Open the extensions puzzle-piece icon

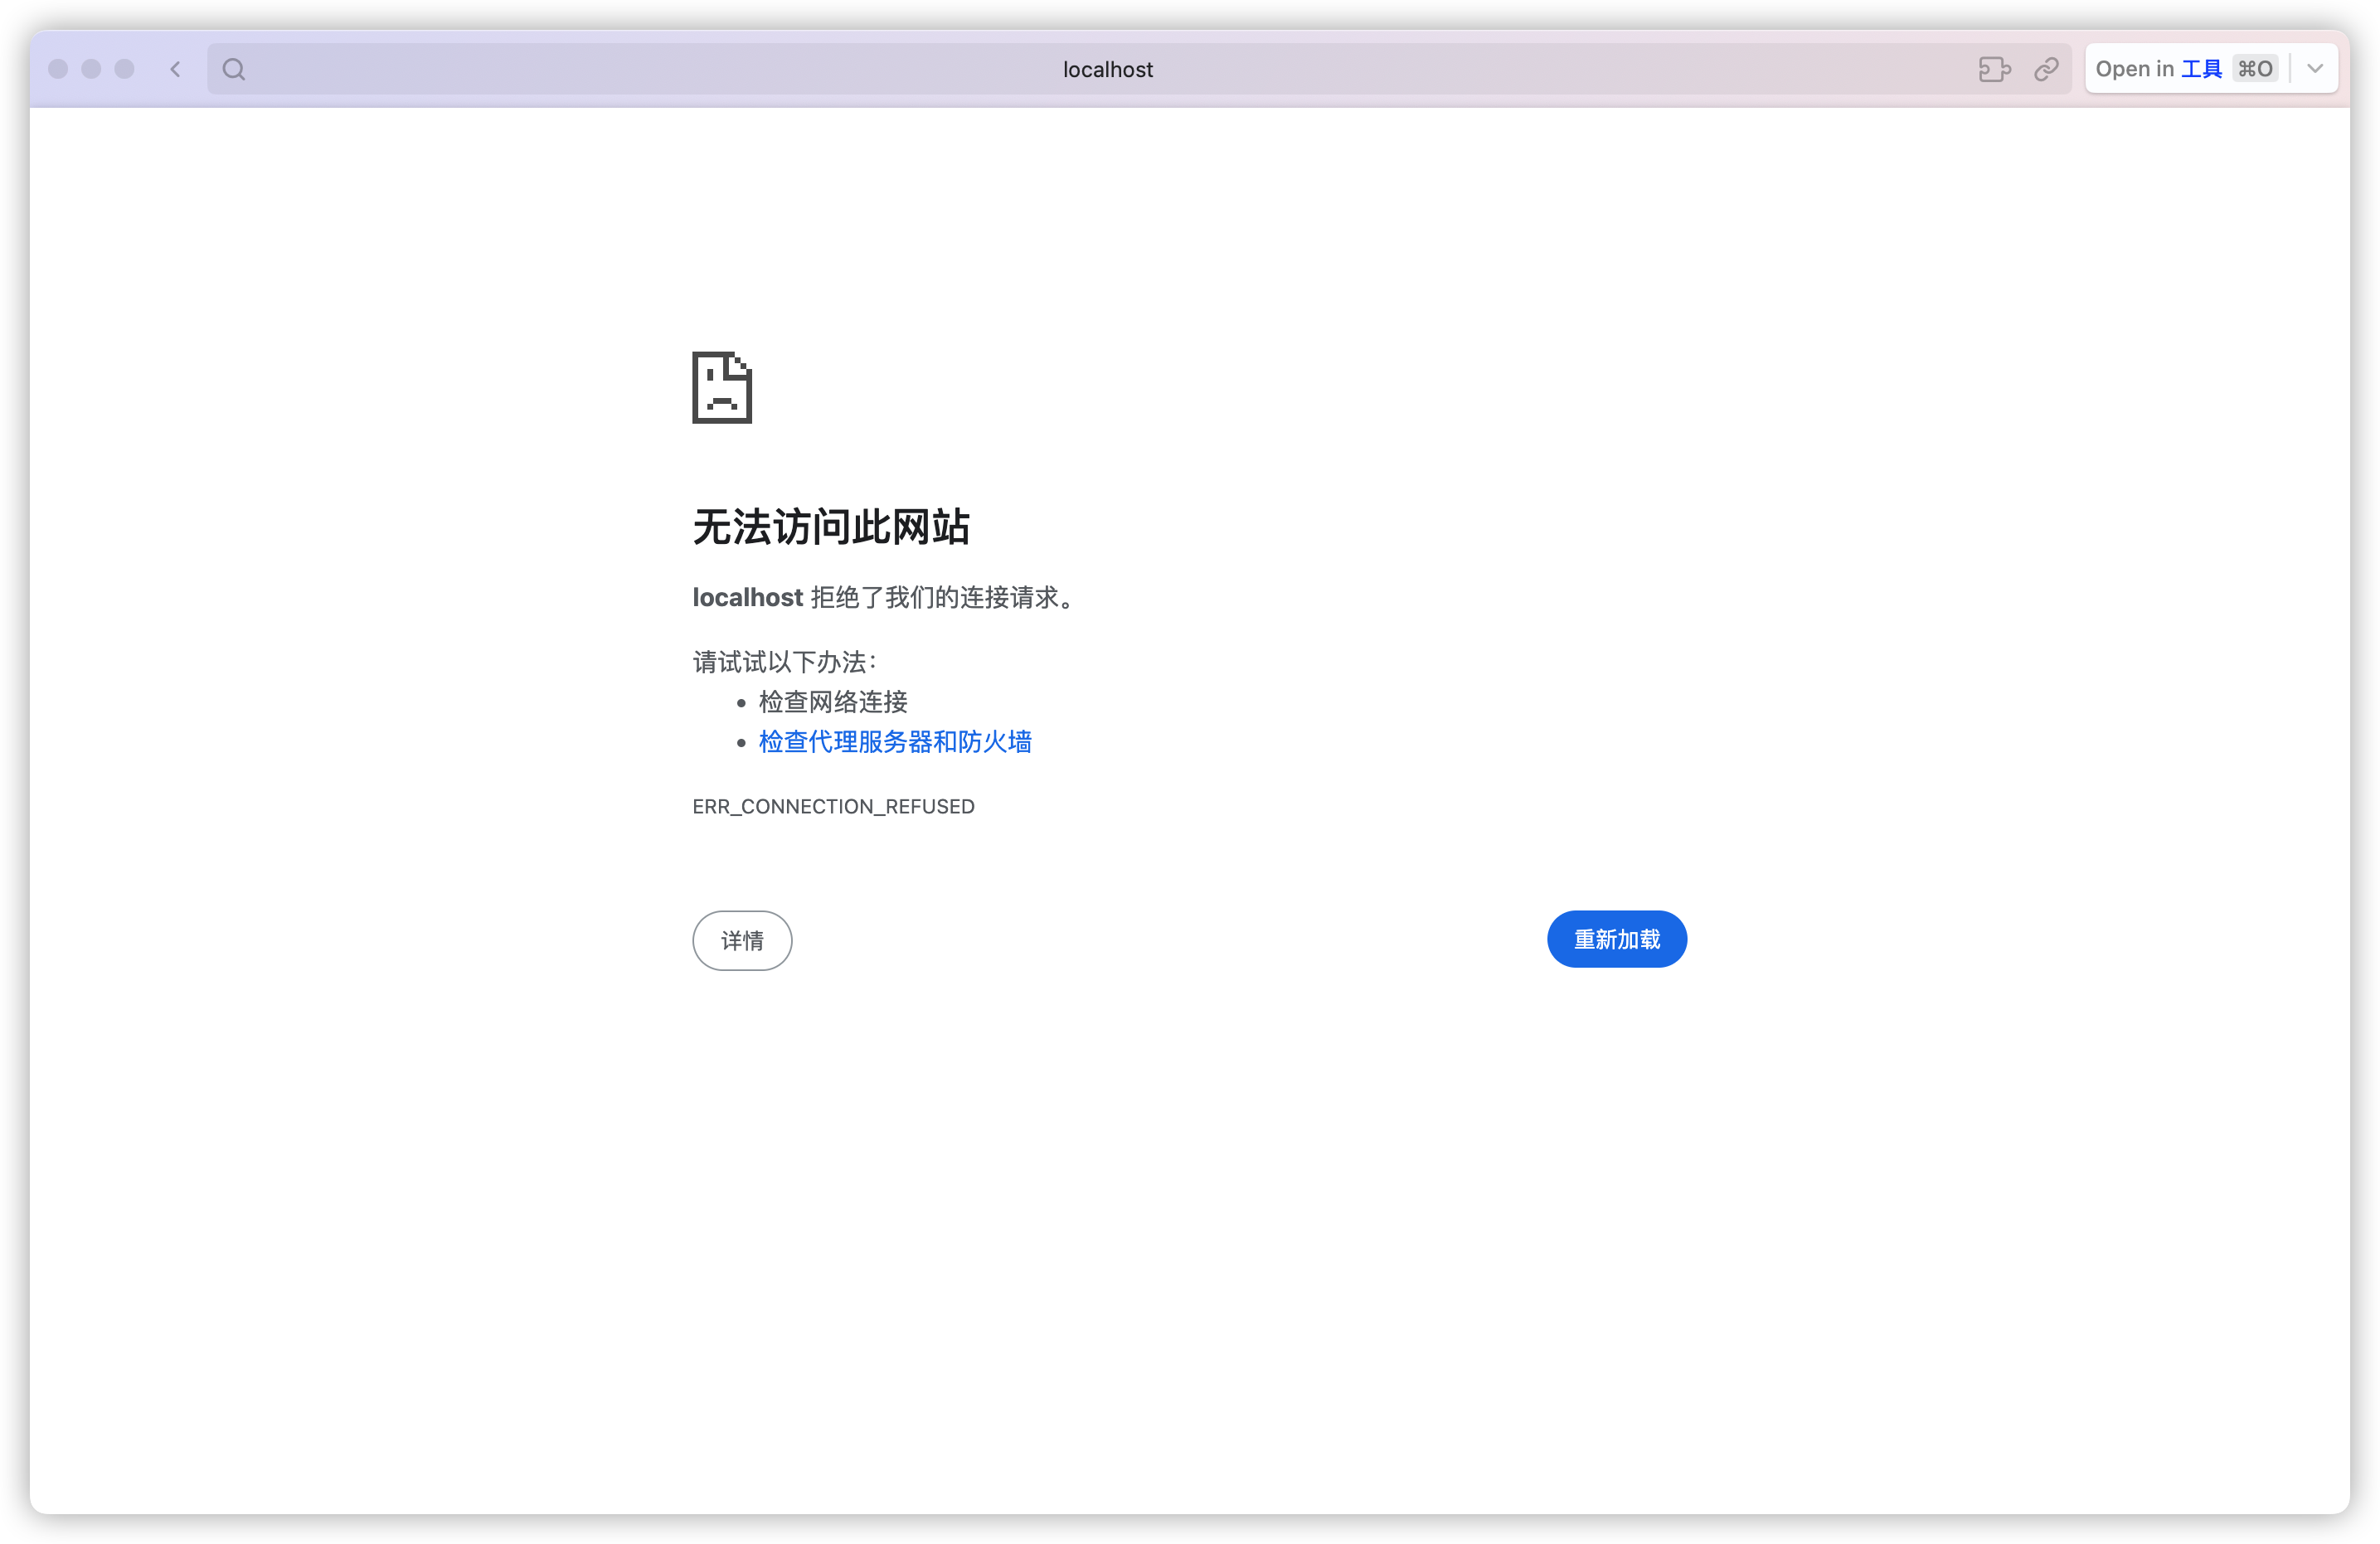tap(1994, 69)
